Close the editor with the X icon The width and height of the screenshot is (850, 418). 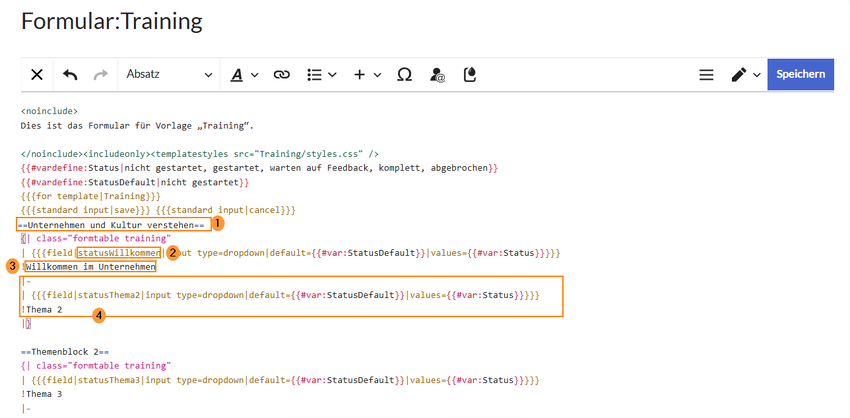[37, 74]
